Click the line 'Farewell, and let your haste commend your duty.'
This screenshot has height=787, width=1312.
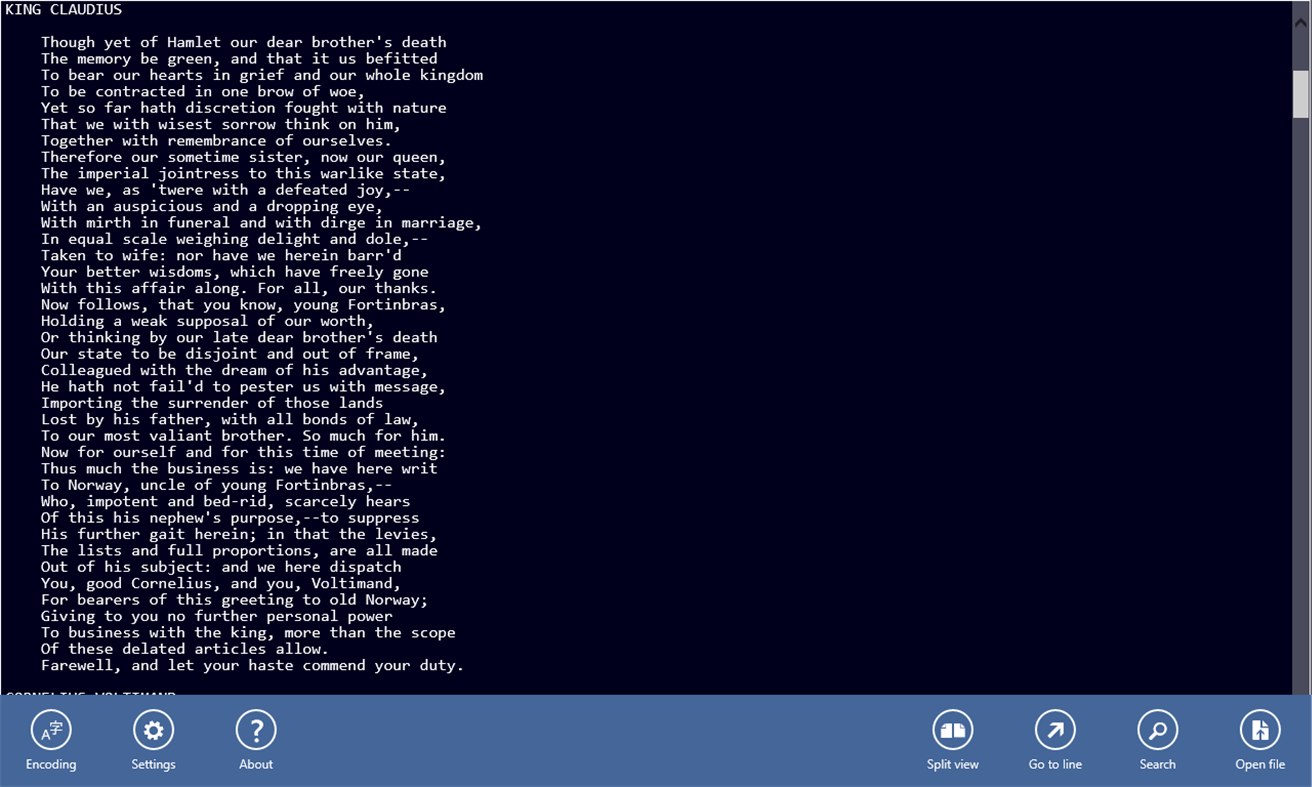point(253,665)
